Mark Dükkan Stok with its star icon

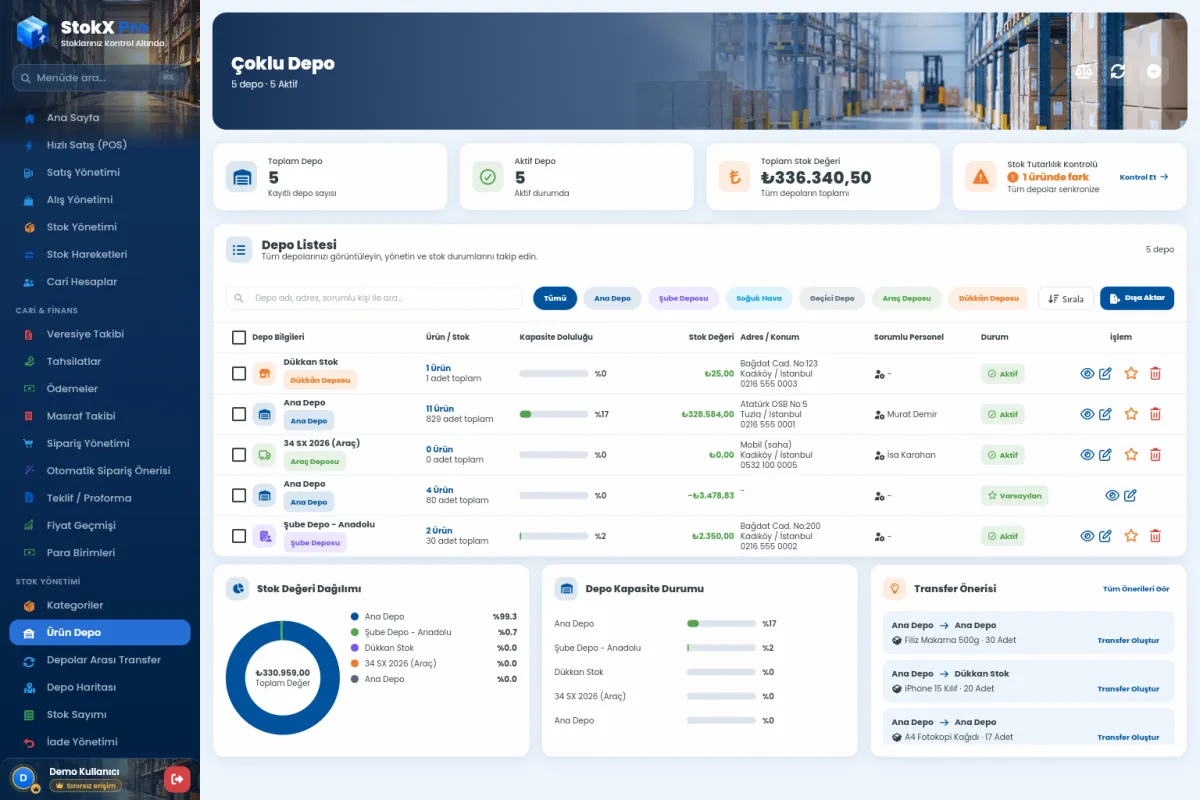point(1131,373)
